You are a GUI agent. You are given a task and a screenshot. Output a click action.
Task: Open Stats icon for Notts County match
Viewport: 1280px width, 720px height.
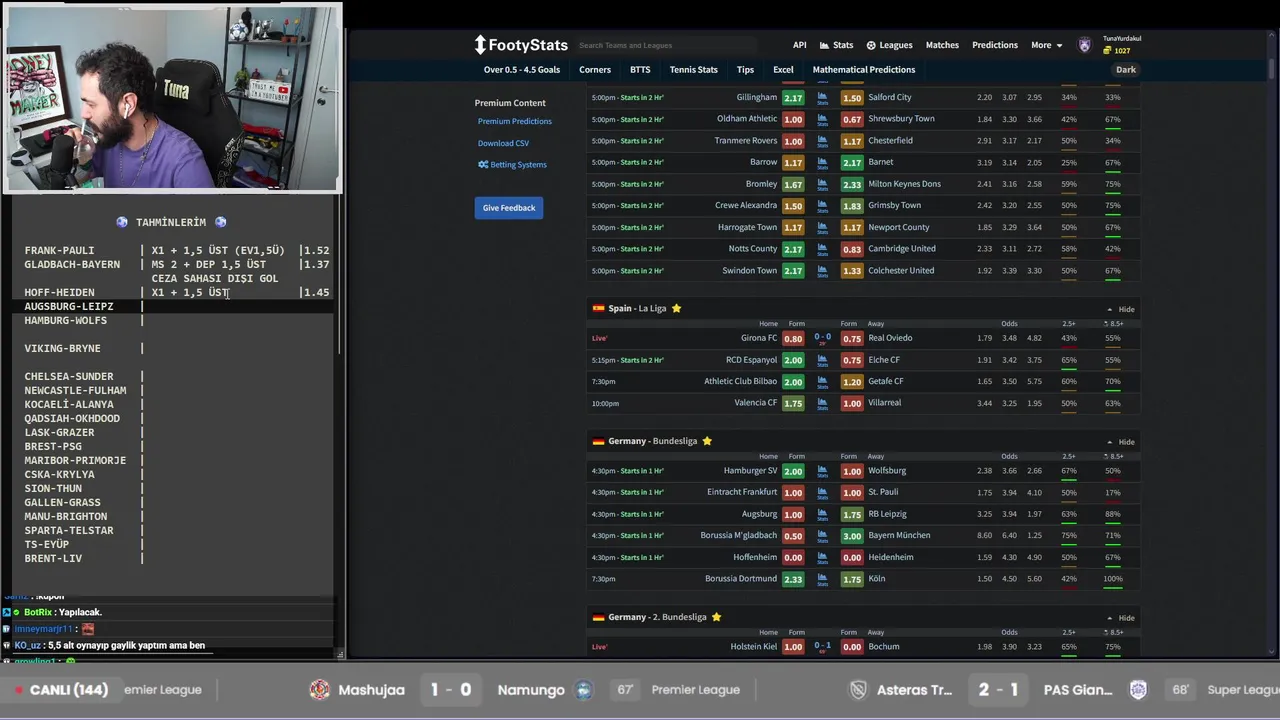click(x=822, y=249)
